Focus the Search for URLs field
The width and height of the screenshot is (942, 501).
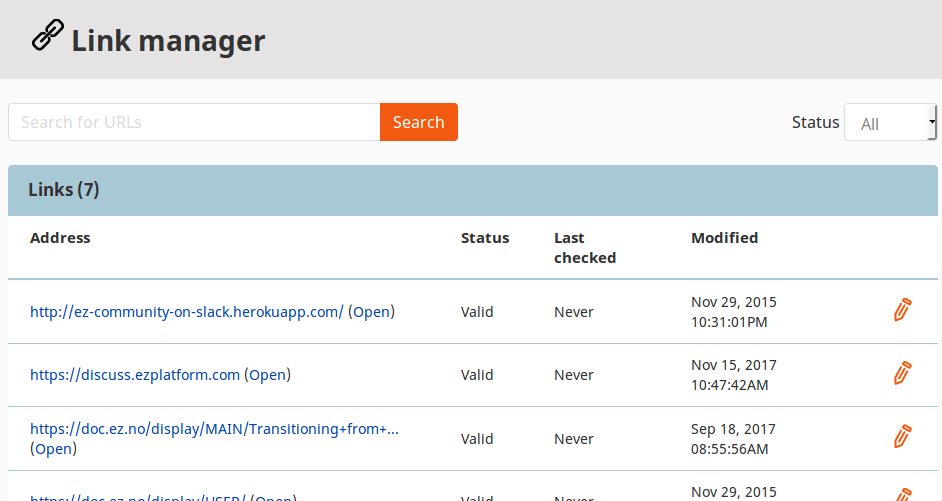[194, 122]
